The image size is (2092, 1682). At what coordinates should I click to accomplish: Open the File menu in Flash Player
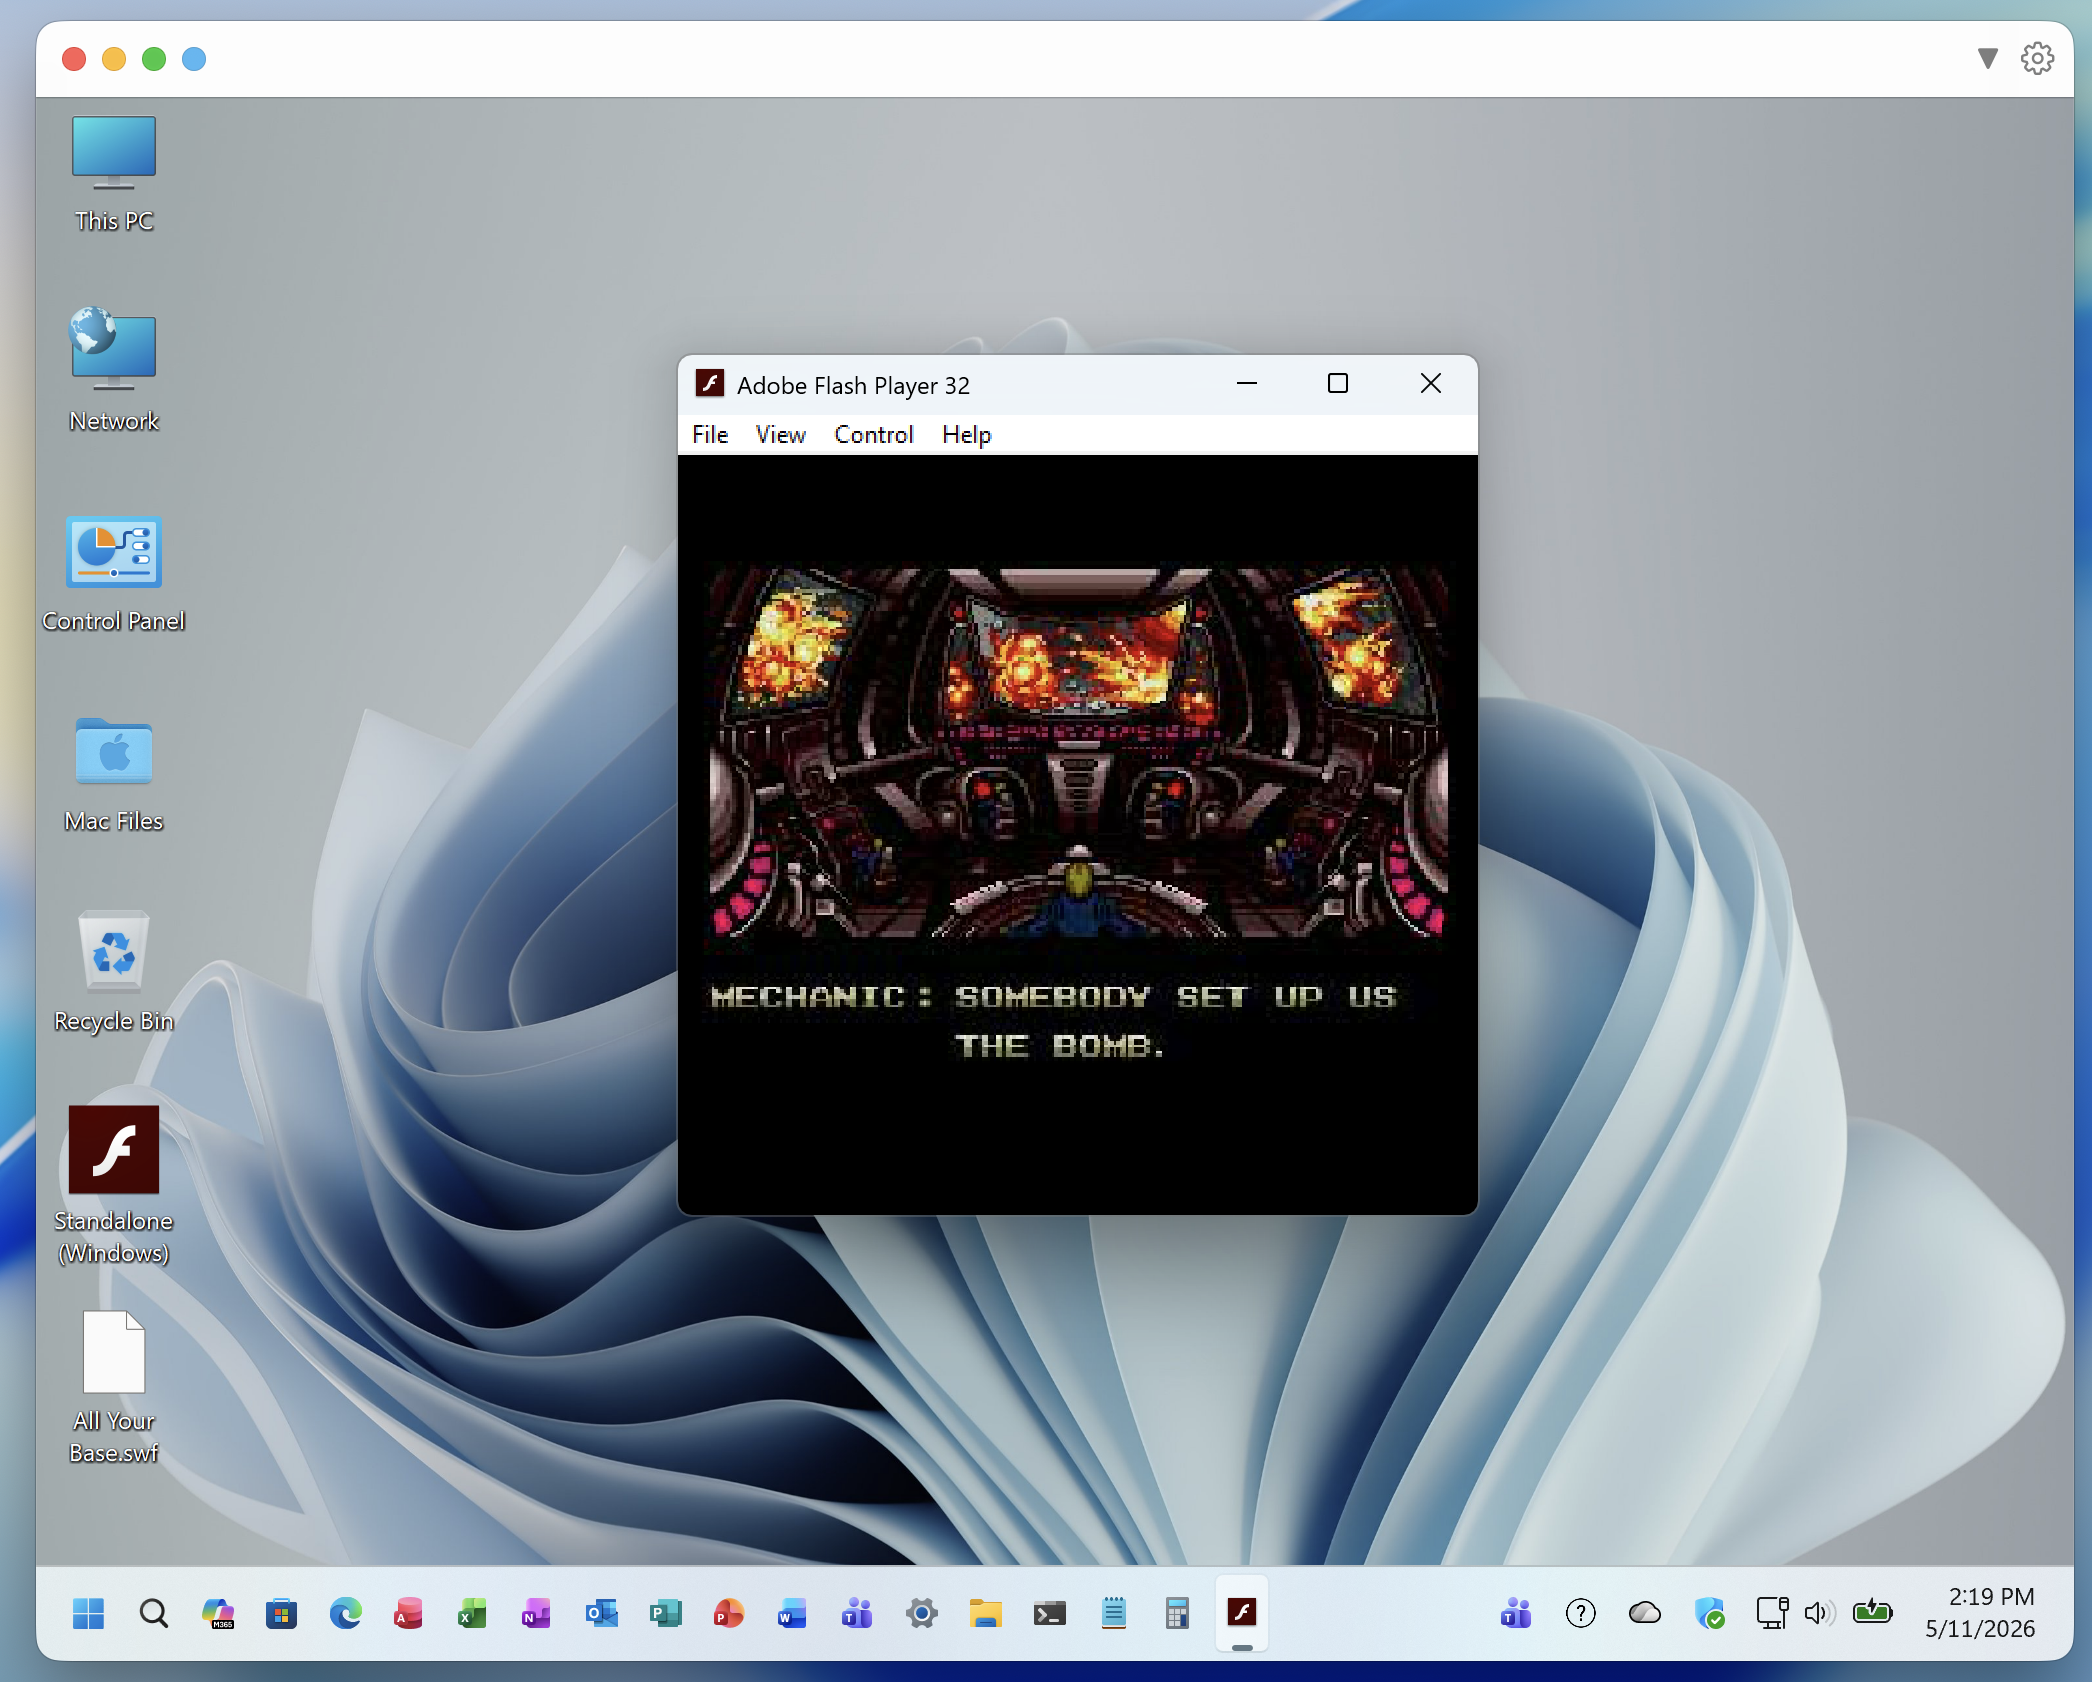click(710, 435)
